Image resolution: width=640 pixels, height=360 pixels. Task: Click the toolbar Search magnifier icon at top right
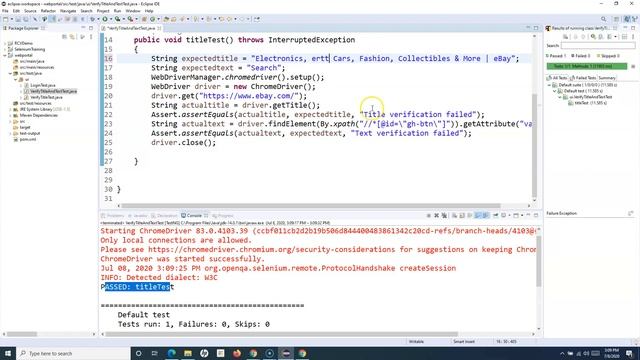(x=603, y=19)
